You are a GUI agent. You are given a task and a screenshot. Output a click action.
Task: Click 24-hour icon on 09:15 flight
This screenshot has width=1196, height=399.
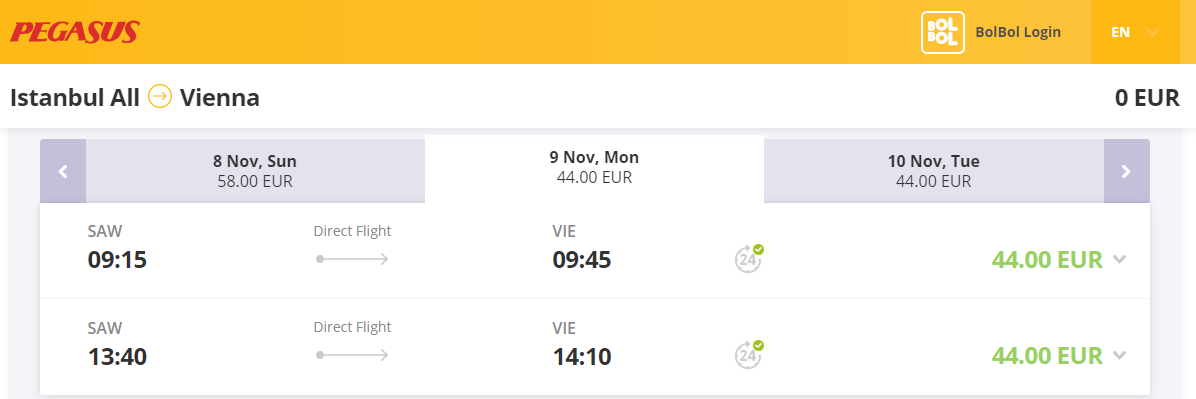pyautogui.click(x=749, y=259)
